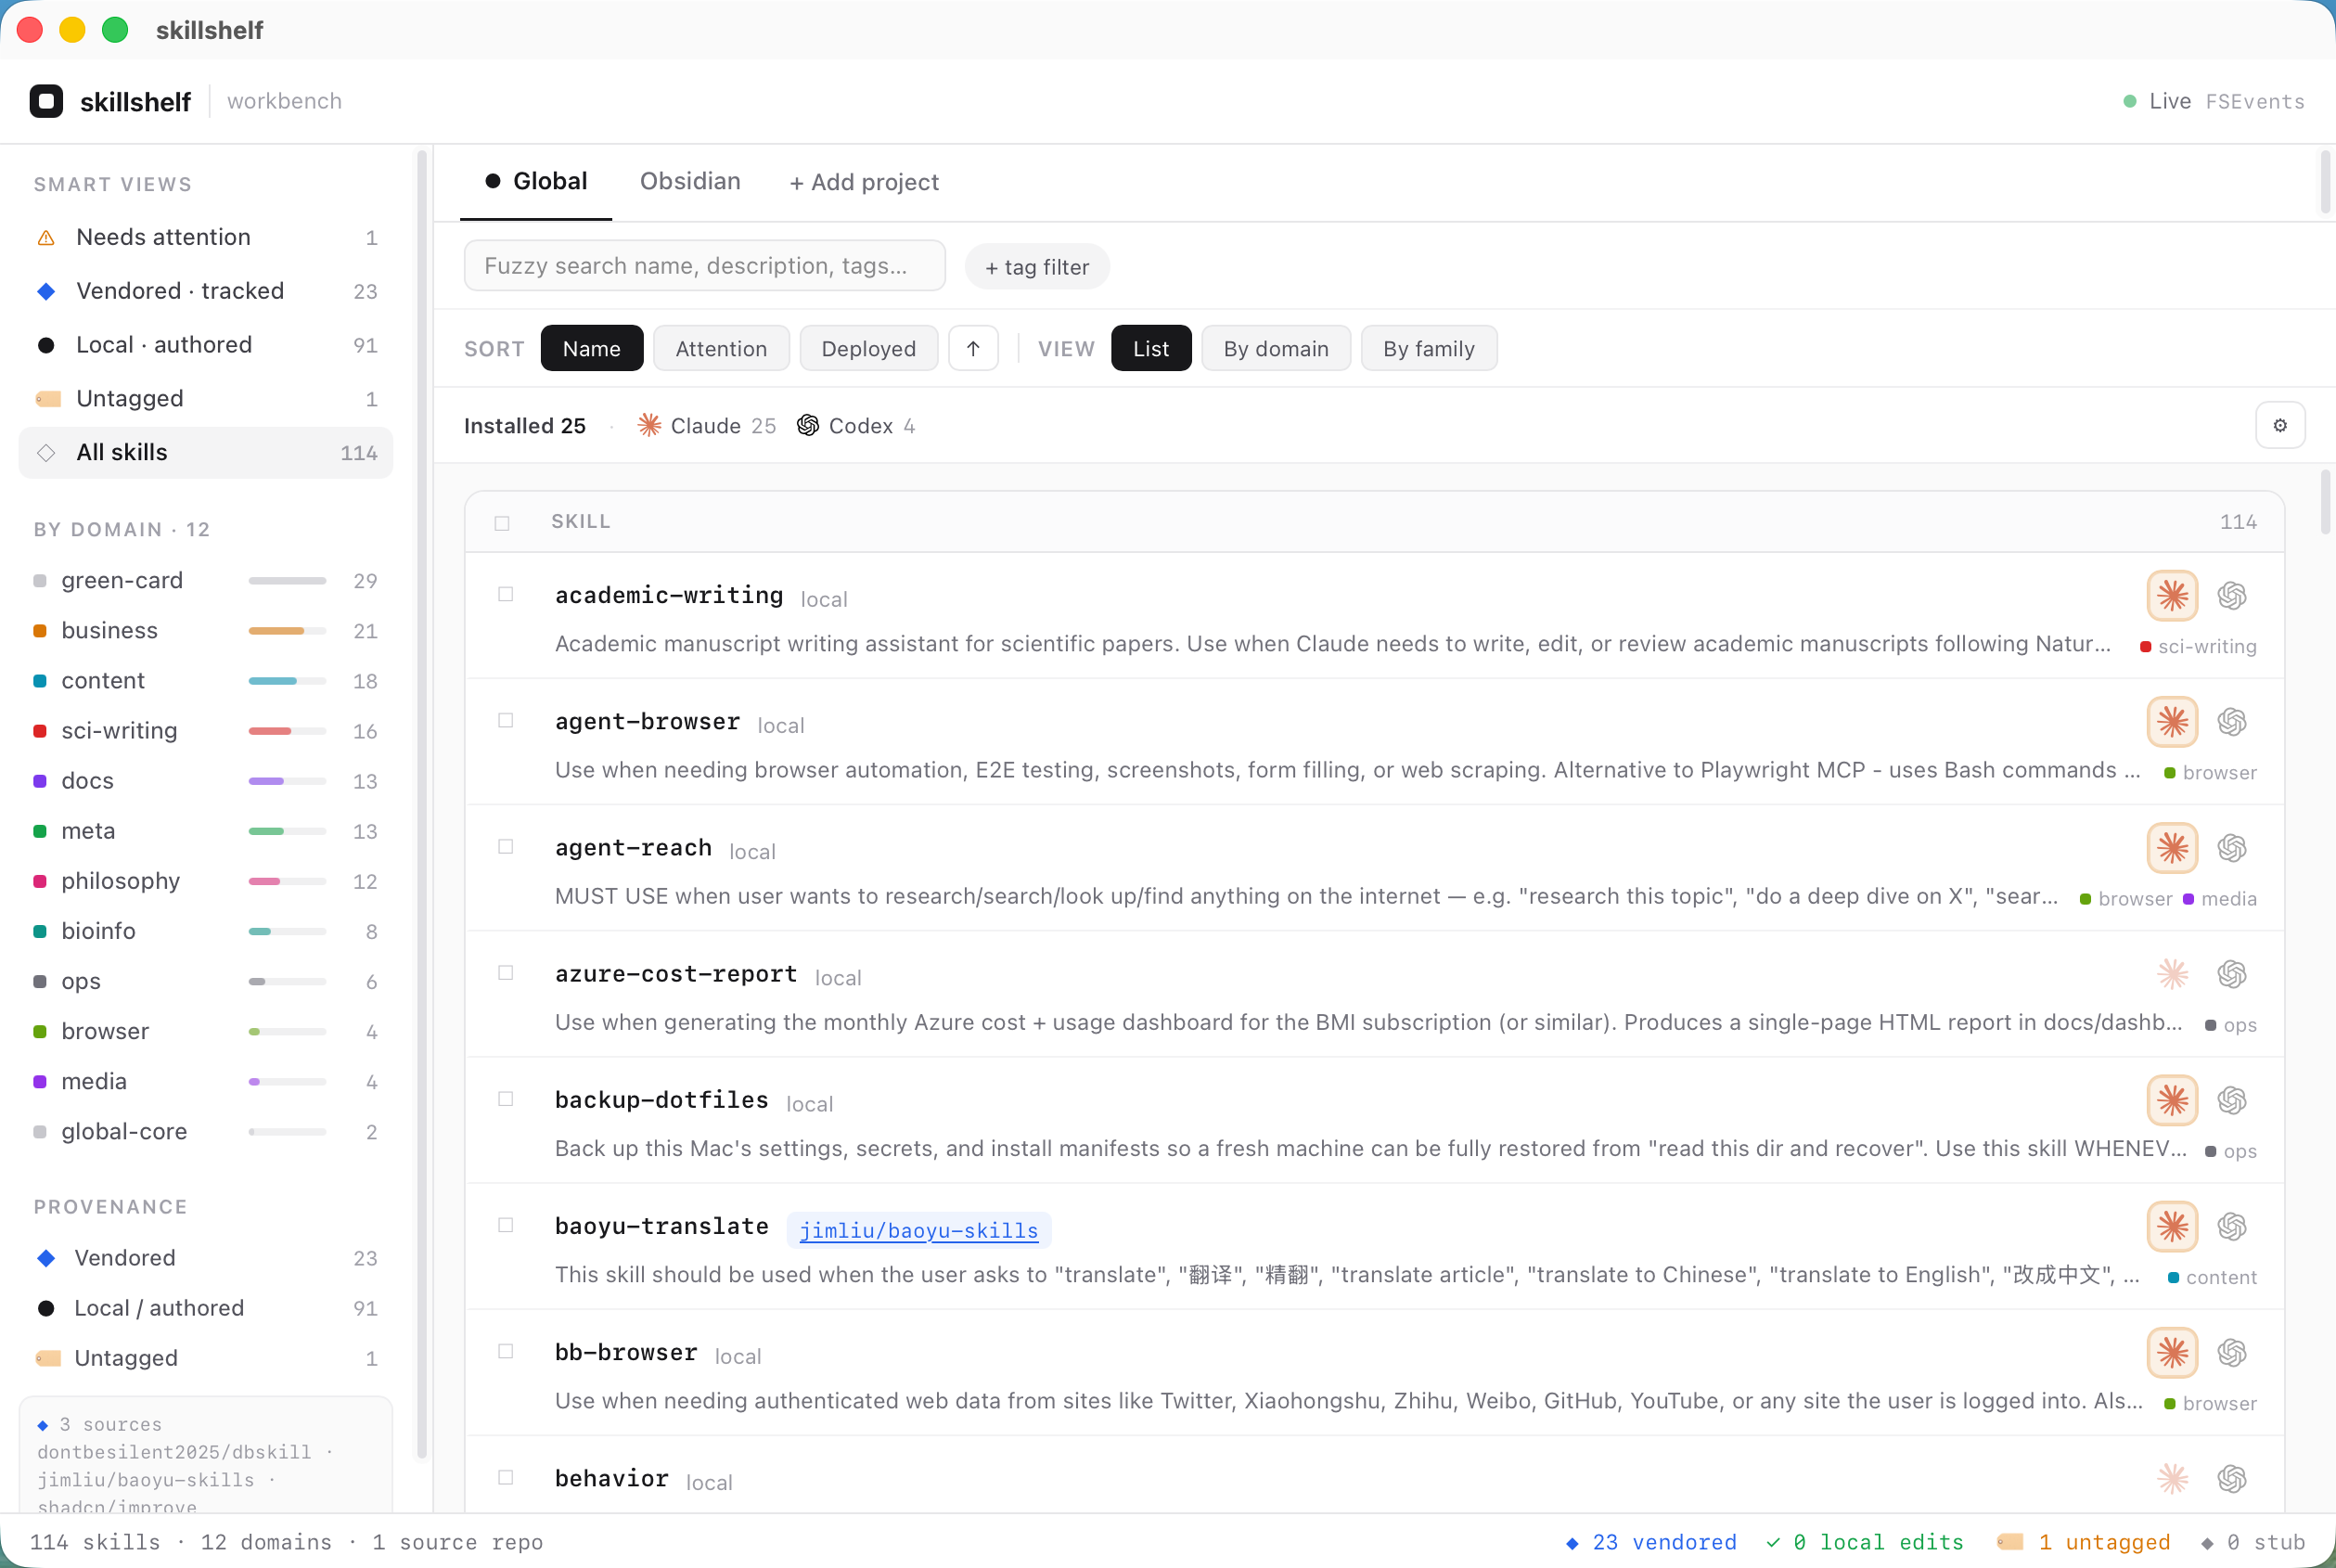Check the bb-browser row checkbox

506,1351
